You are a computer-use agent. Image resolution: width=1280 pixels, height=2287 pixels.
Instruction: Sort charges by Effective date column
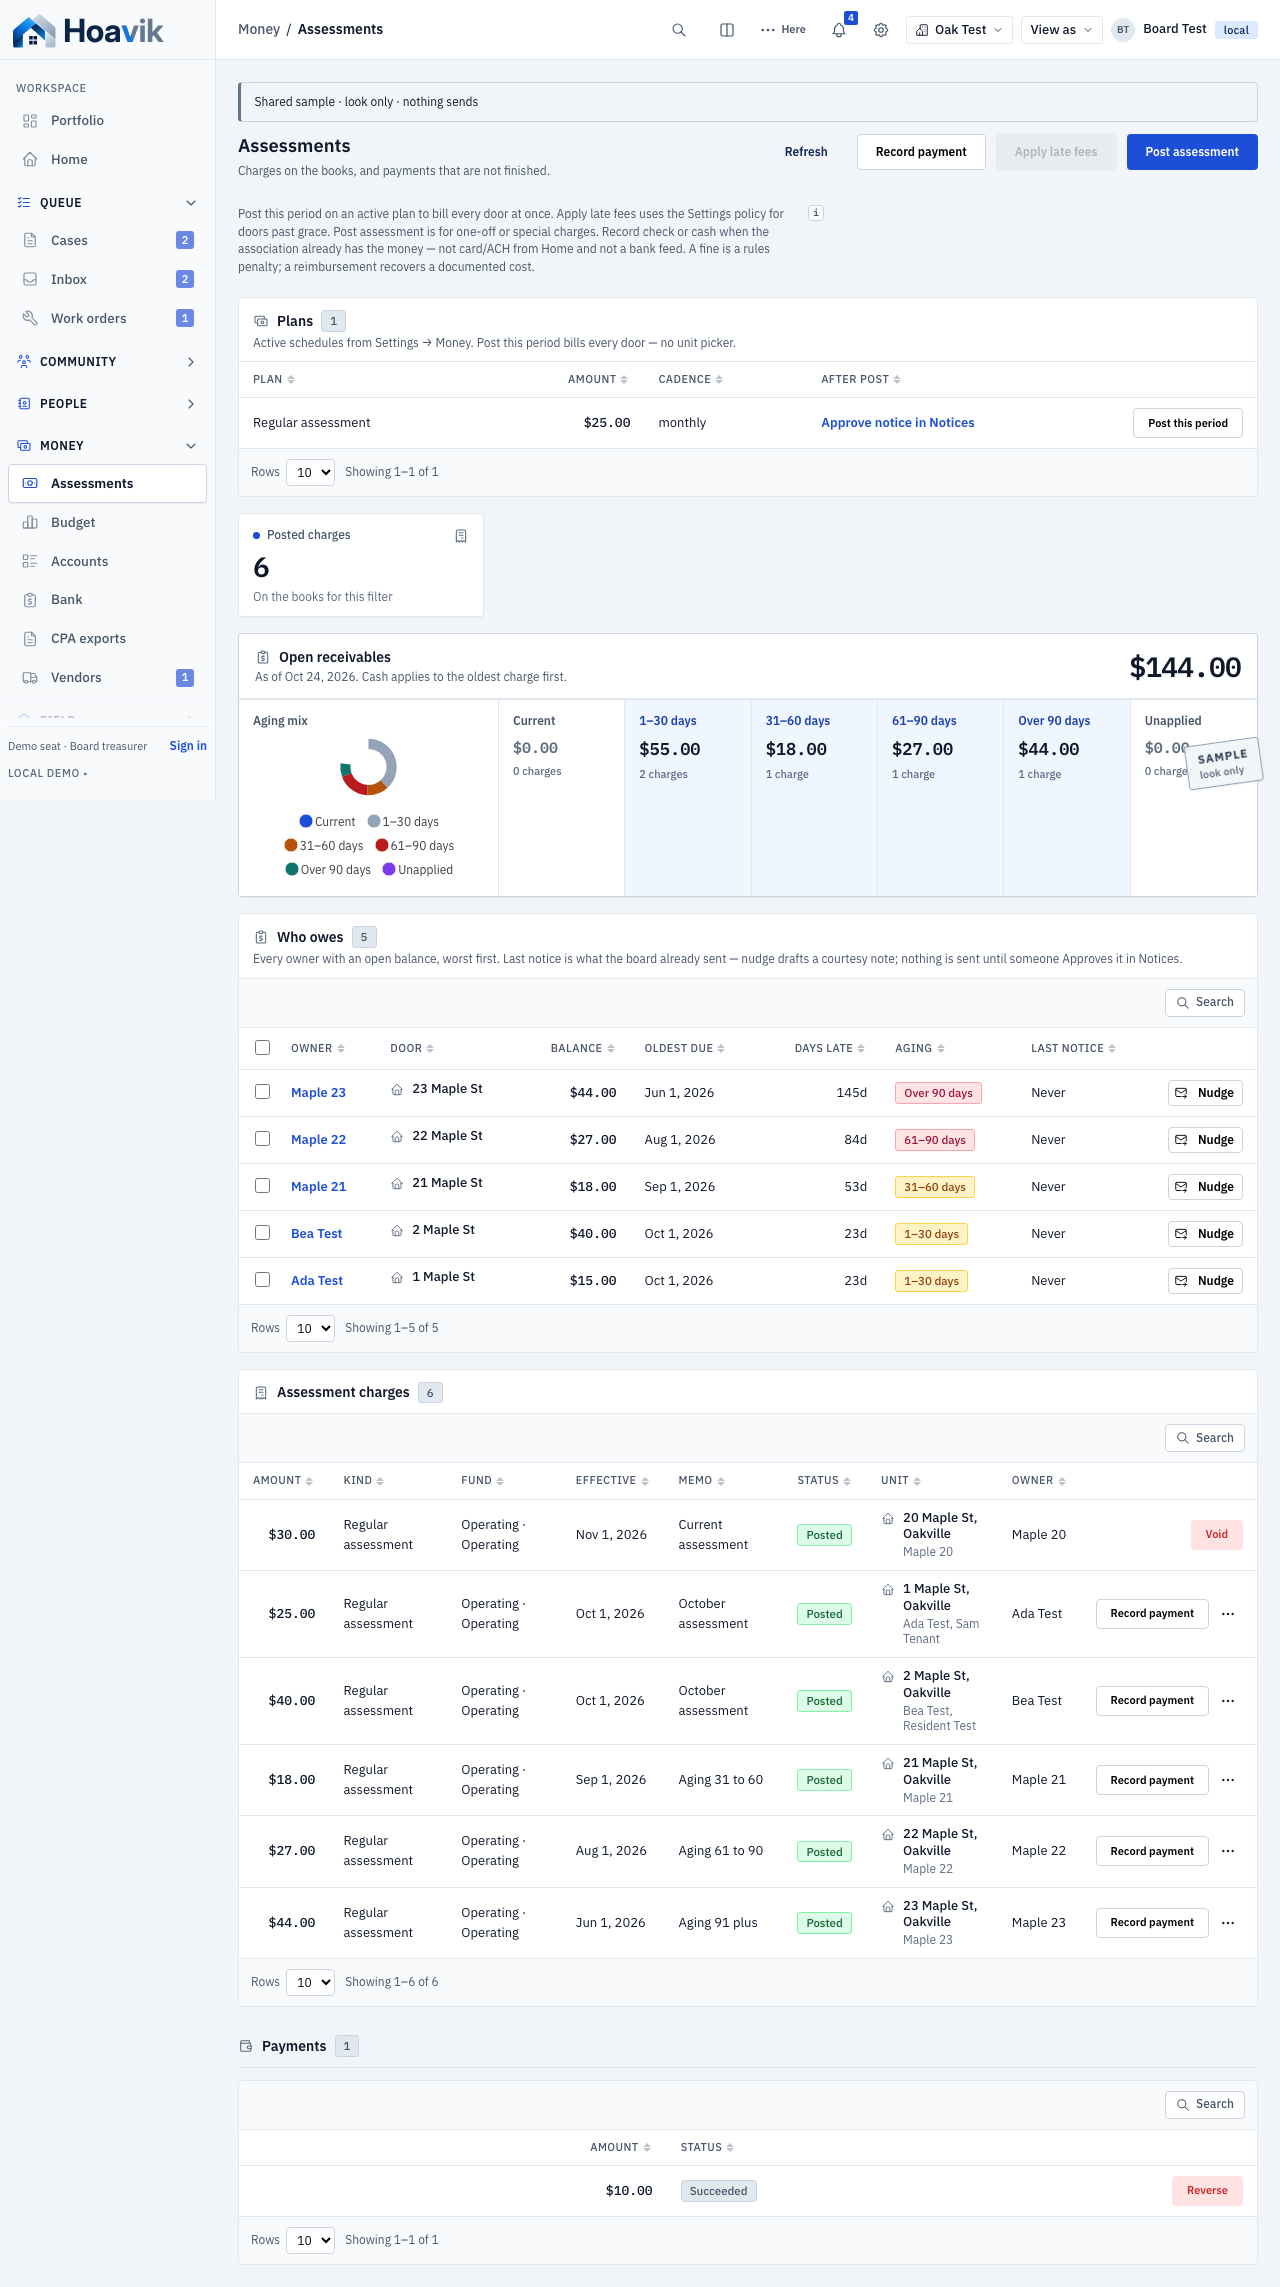(612, 1481)
